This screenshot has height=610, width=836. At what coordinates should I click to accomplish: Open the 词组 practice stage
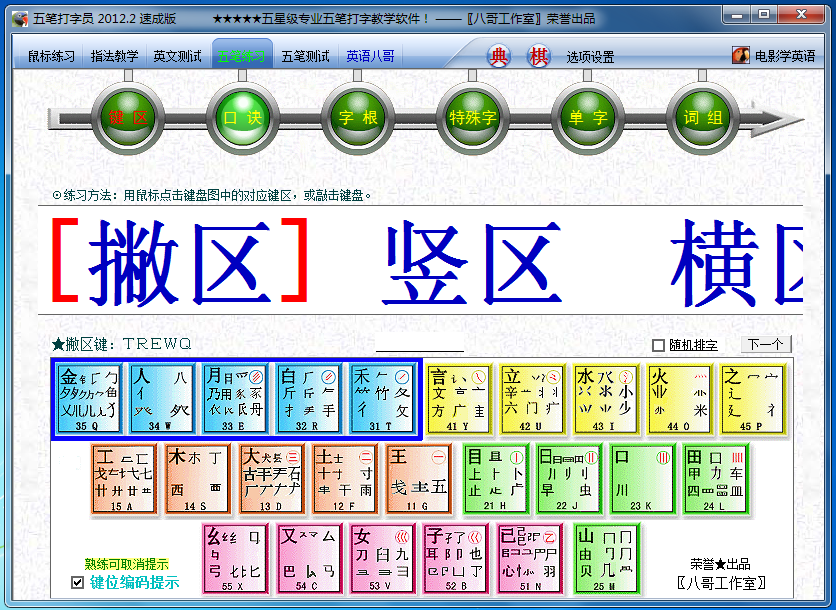click(701, 118)
